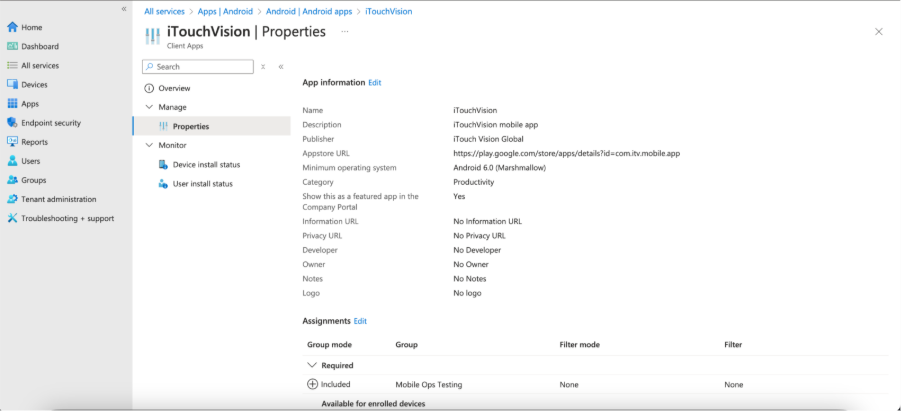Clear the search with the X icon
Image resolution: width=901 pixels, height=411 pixels.
tap(263, 67)
